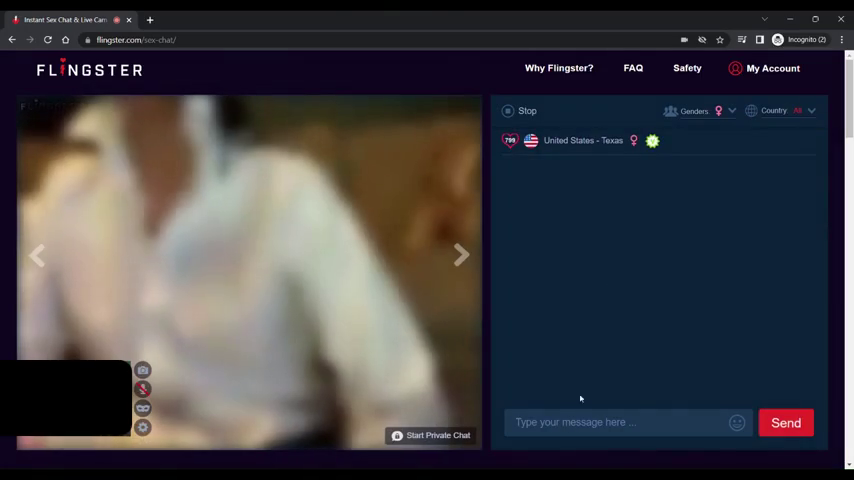Click the United States flag icon

click(x=531, y=141)
